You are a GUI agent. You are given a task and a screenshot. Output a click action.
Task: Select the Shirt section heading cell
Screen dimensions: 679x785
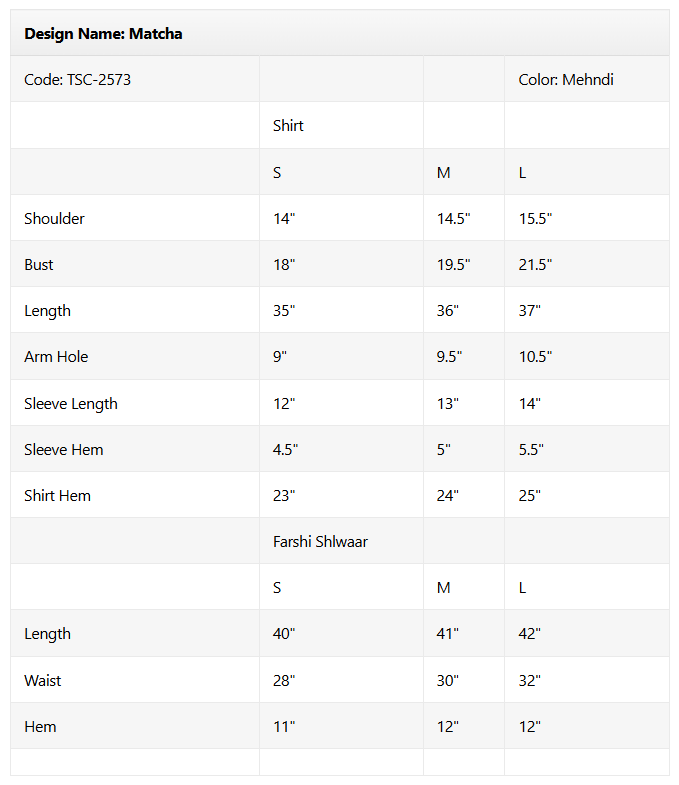(x=288, y=126)
